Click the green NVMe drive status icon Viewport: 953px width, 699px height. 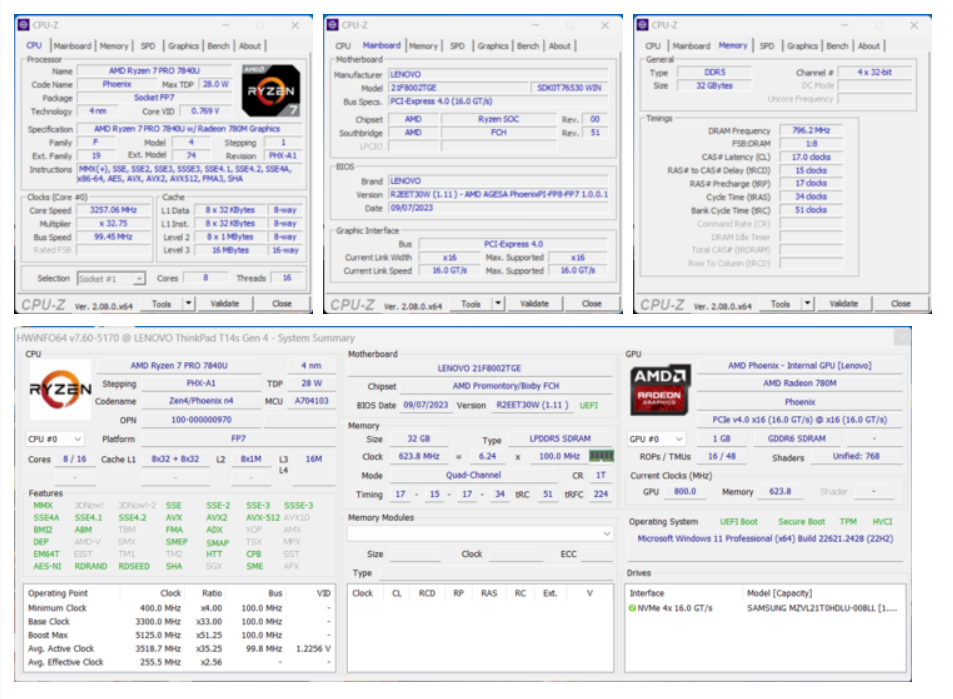tap(632, 608)
